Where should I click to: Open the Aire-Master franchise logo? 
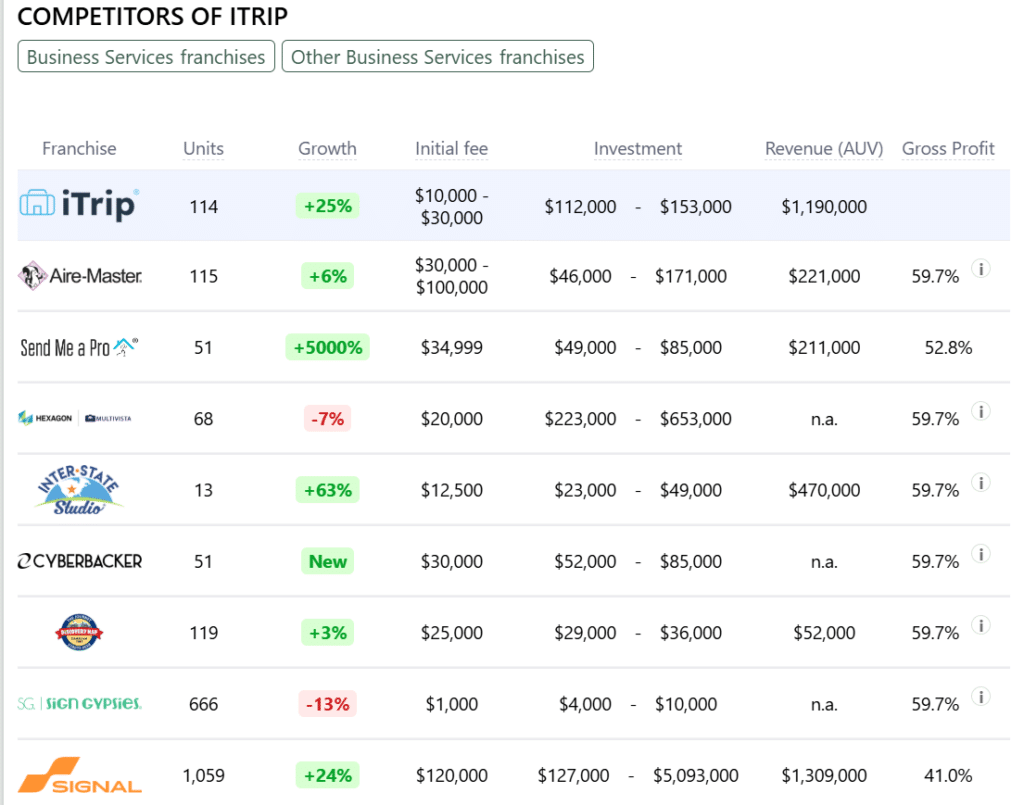80,276
